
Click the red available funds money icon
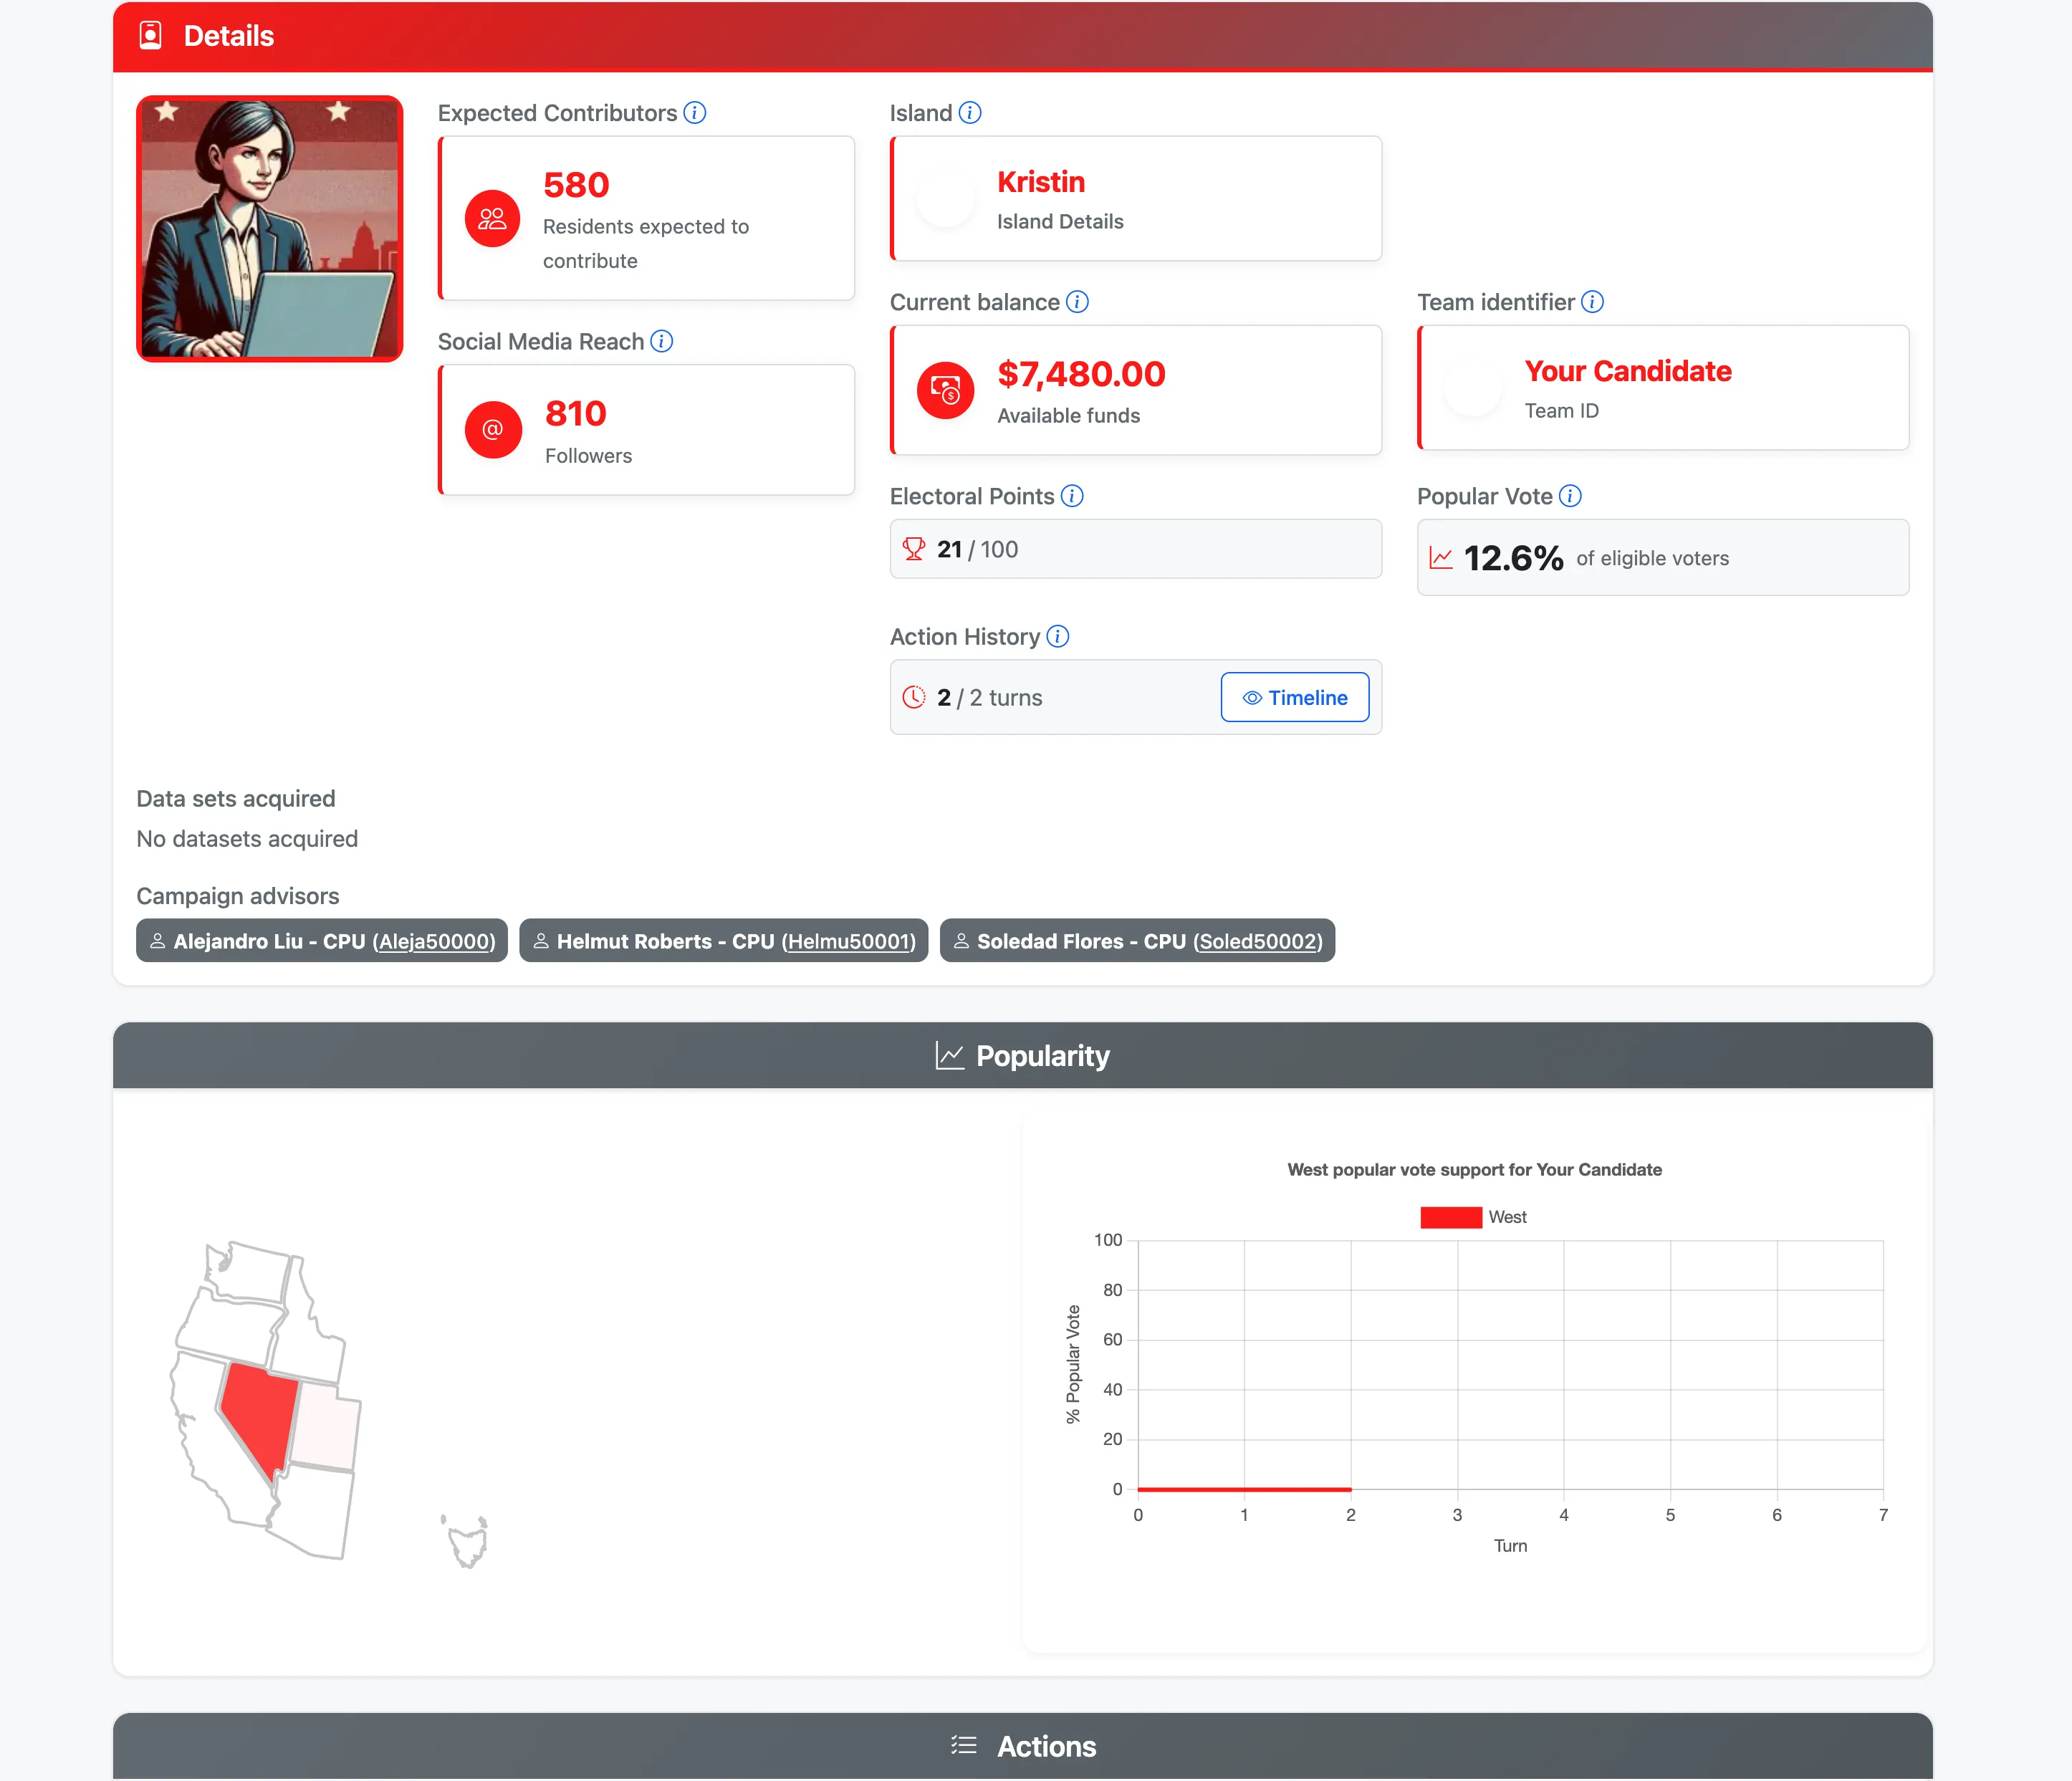pyautogui.click(x=945, y=390)
